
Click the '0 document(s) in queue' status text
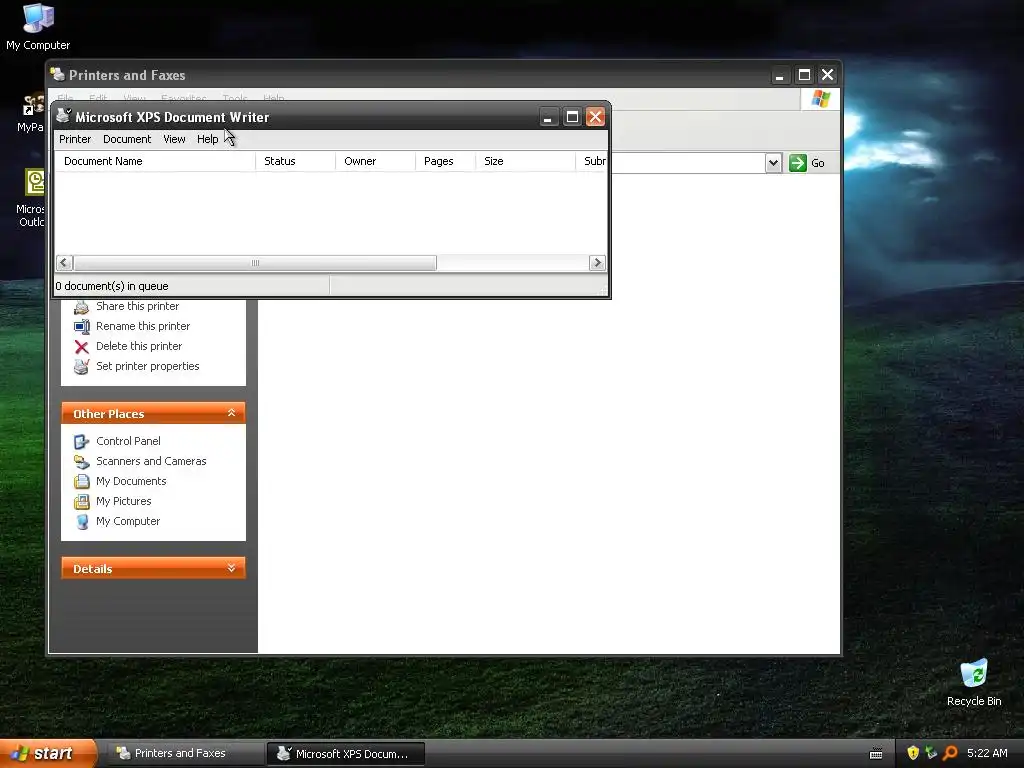click(x=112, y=286)
